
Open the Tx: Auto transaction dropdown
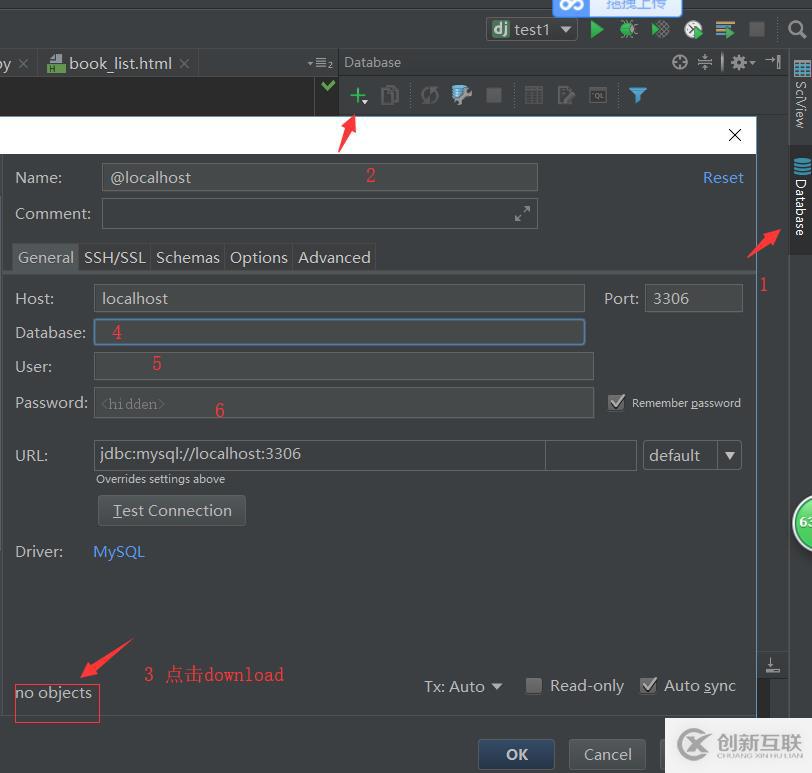point(463,687)
